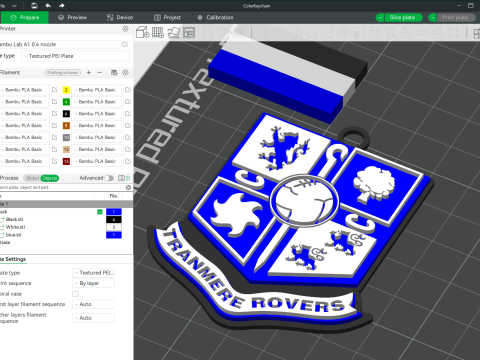The image size is (480, 360).
Task: Click the dark red filament 14 swatch
Action: 66,161
